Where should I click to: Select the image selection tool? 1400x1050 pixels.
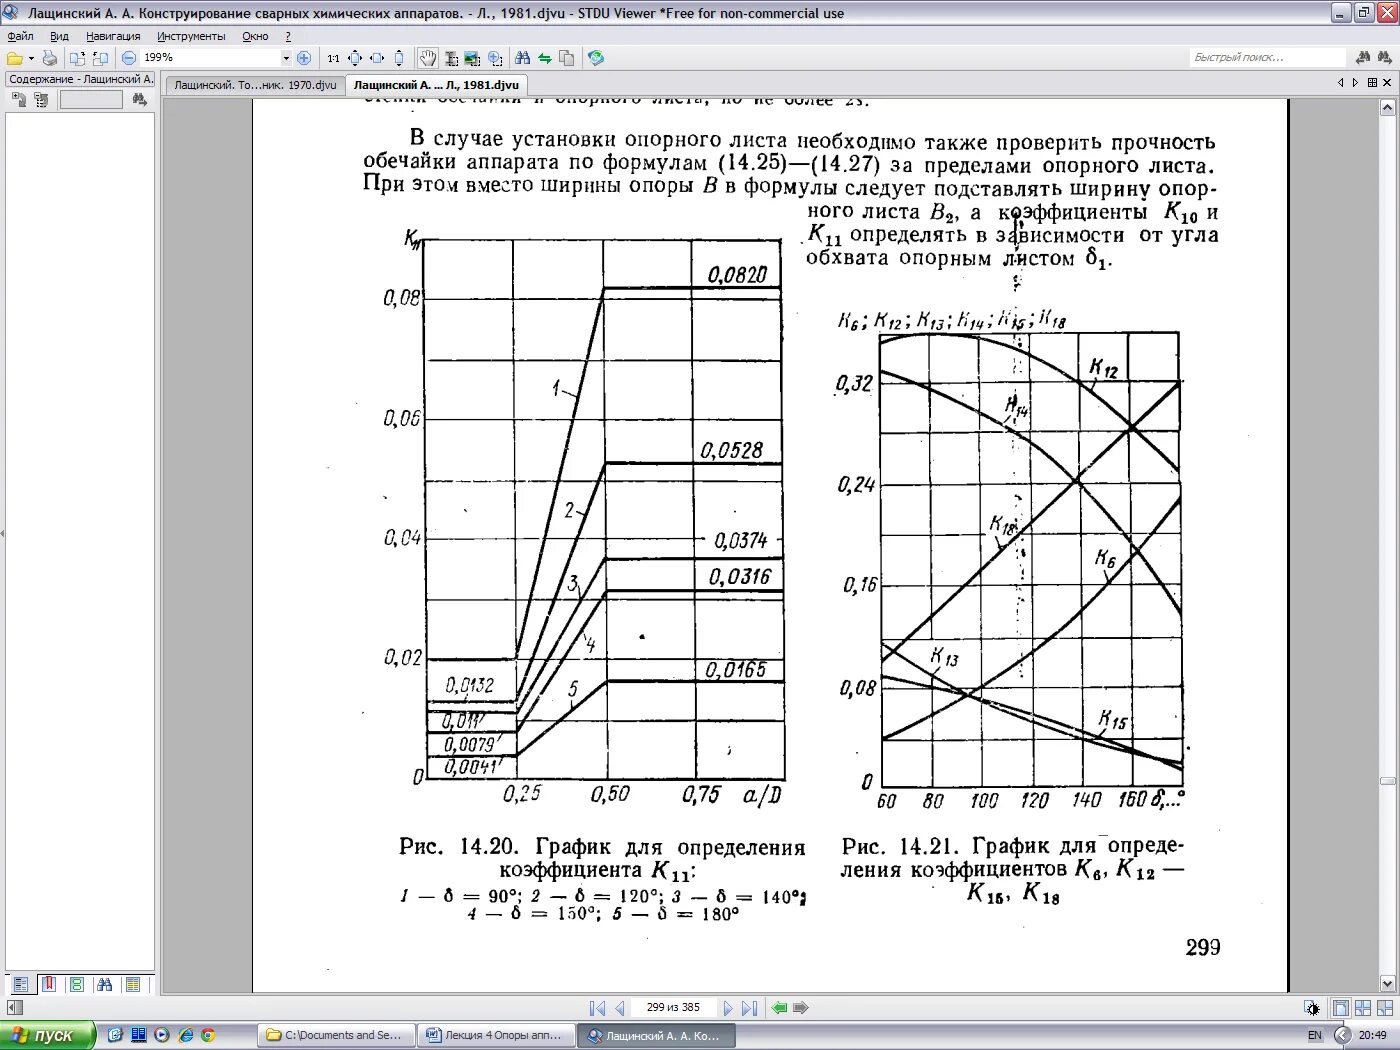click(x=472, y=58)
